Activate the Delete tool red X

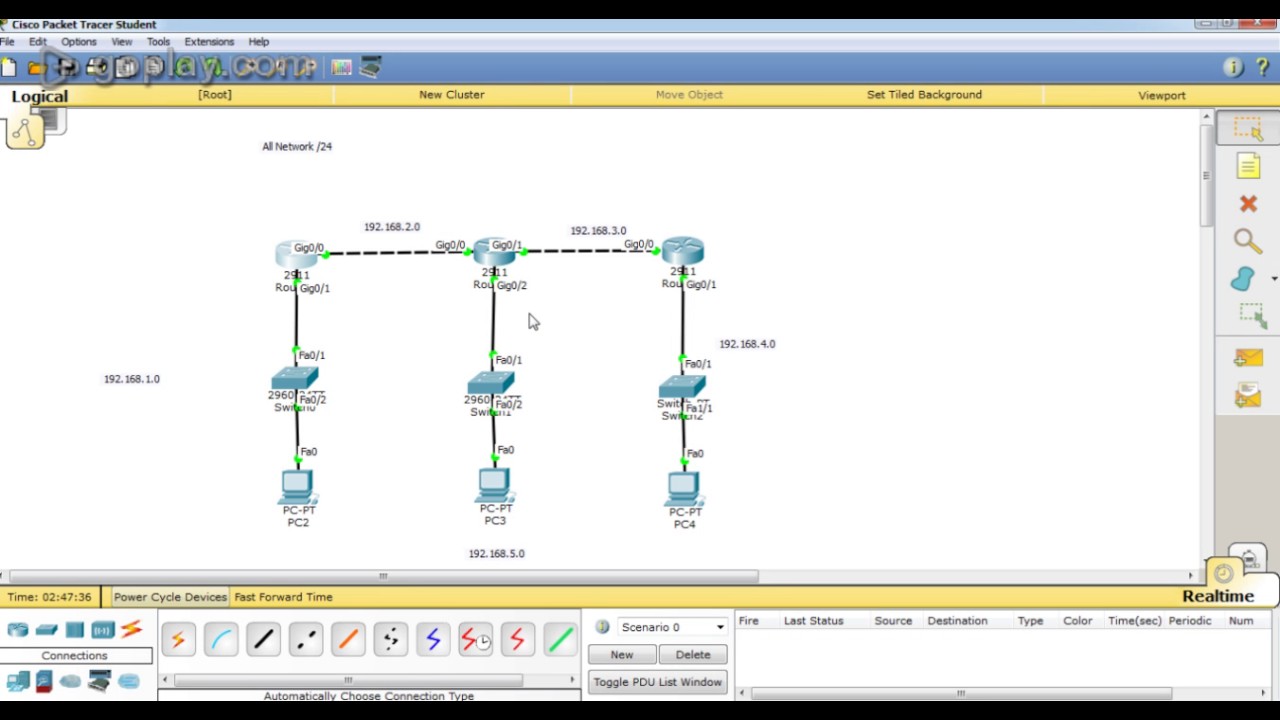click(1248, 204)
